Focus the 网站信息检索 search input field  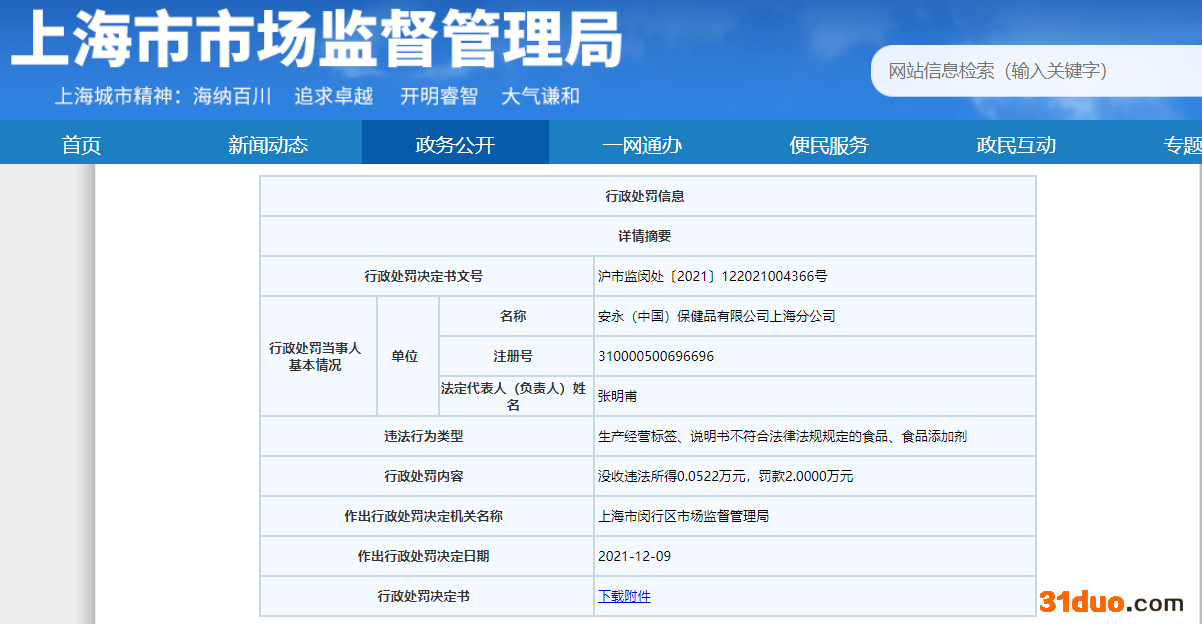click(x=1030, y=71)
